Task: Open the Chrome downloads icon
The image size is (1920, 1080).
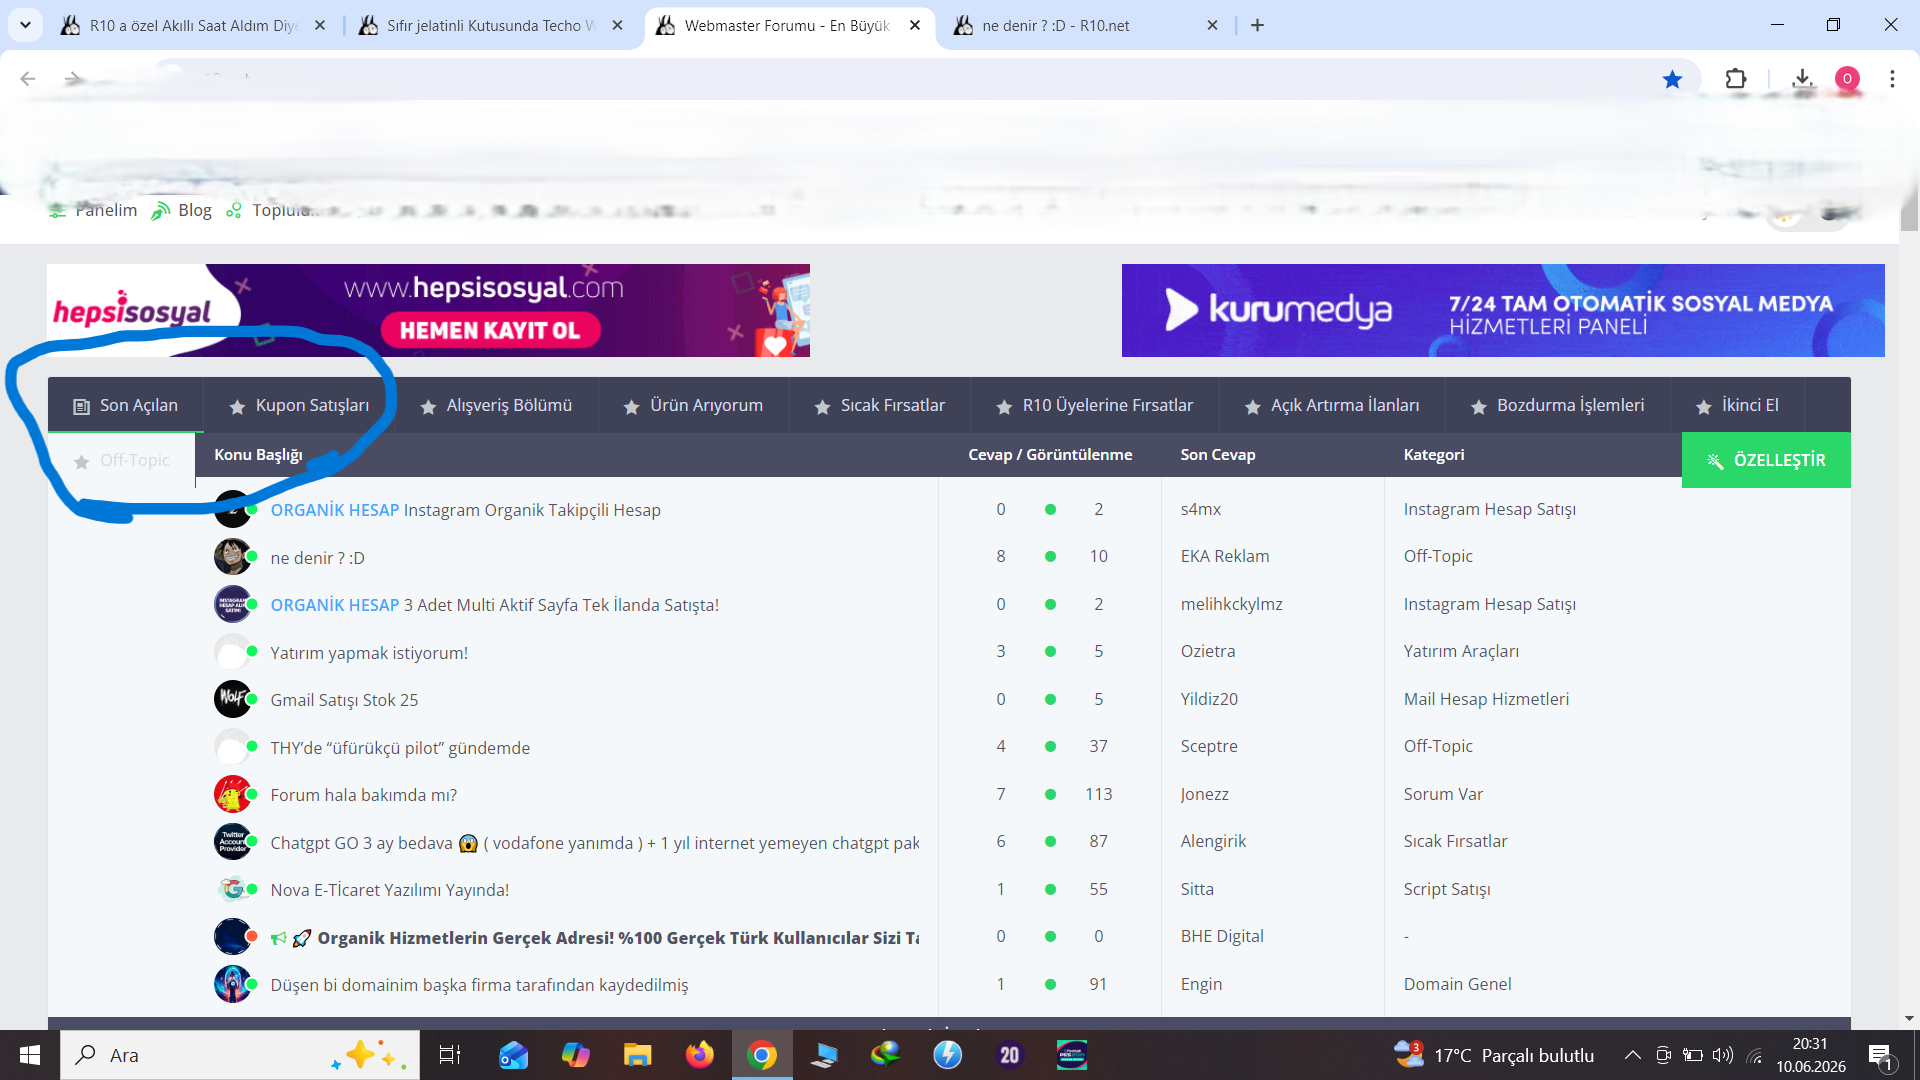Action: tap(1802, 79)
